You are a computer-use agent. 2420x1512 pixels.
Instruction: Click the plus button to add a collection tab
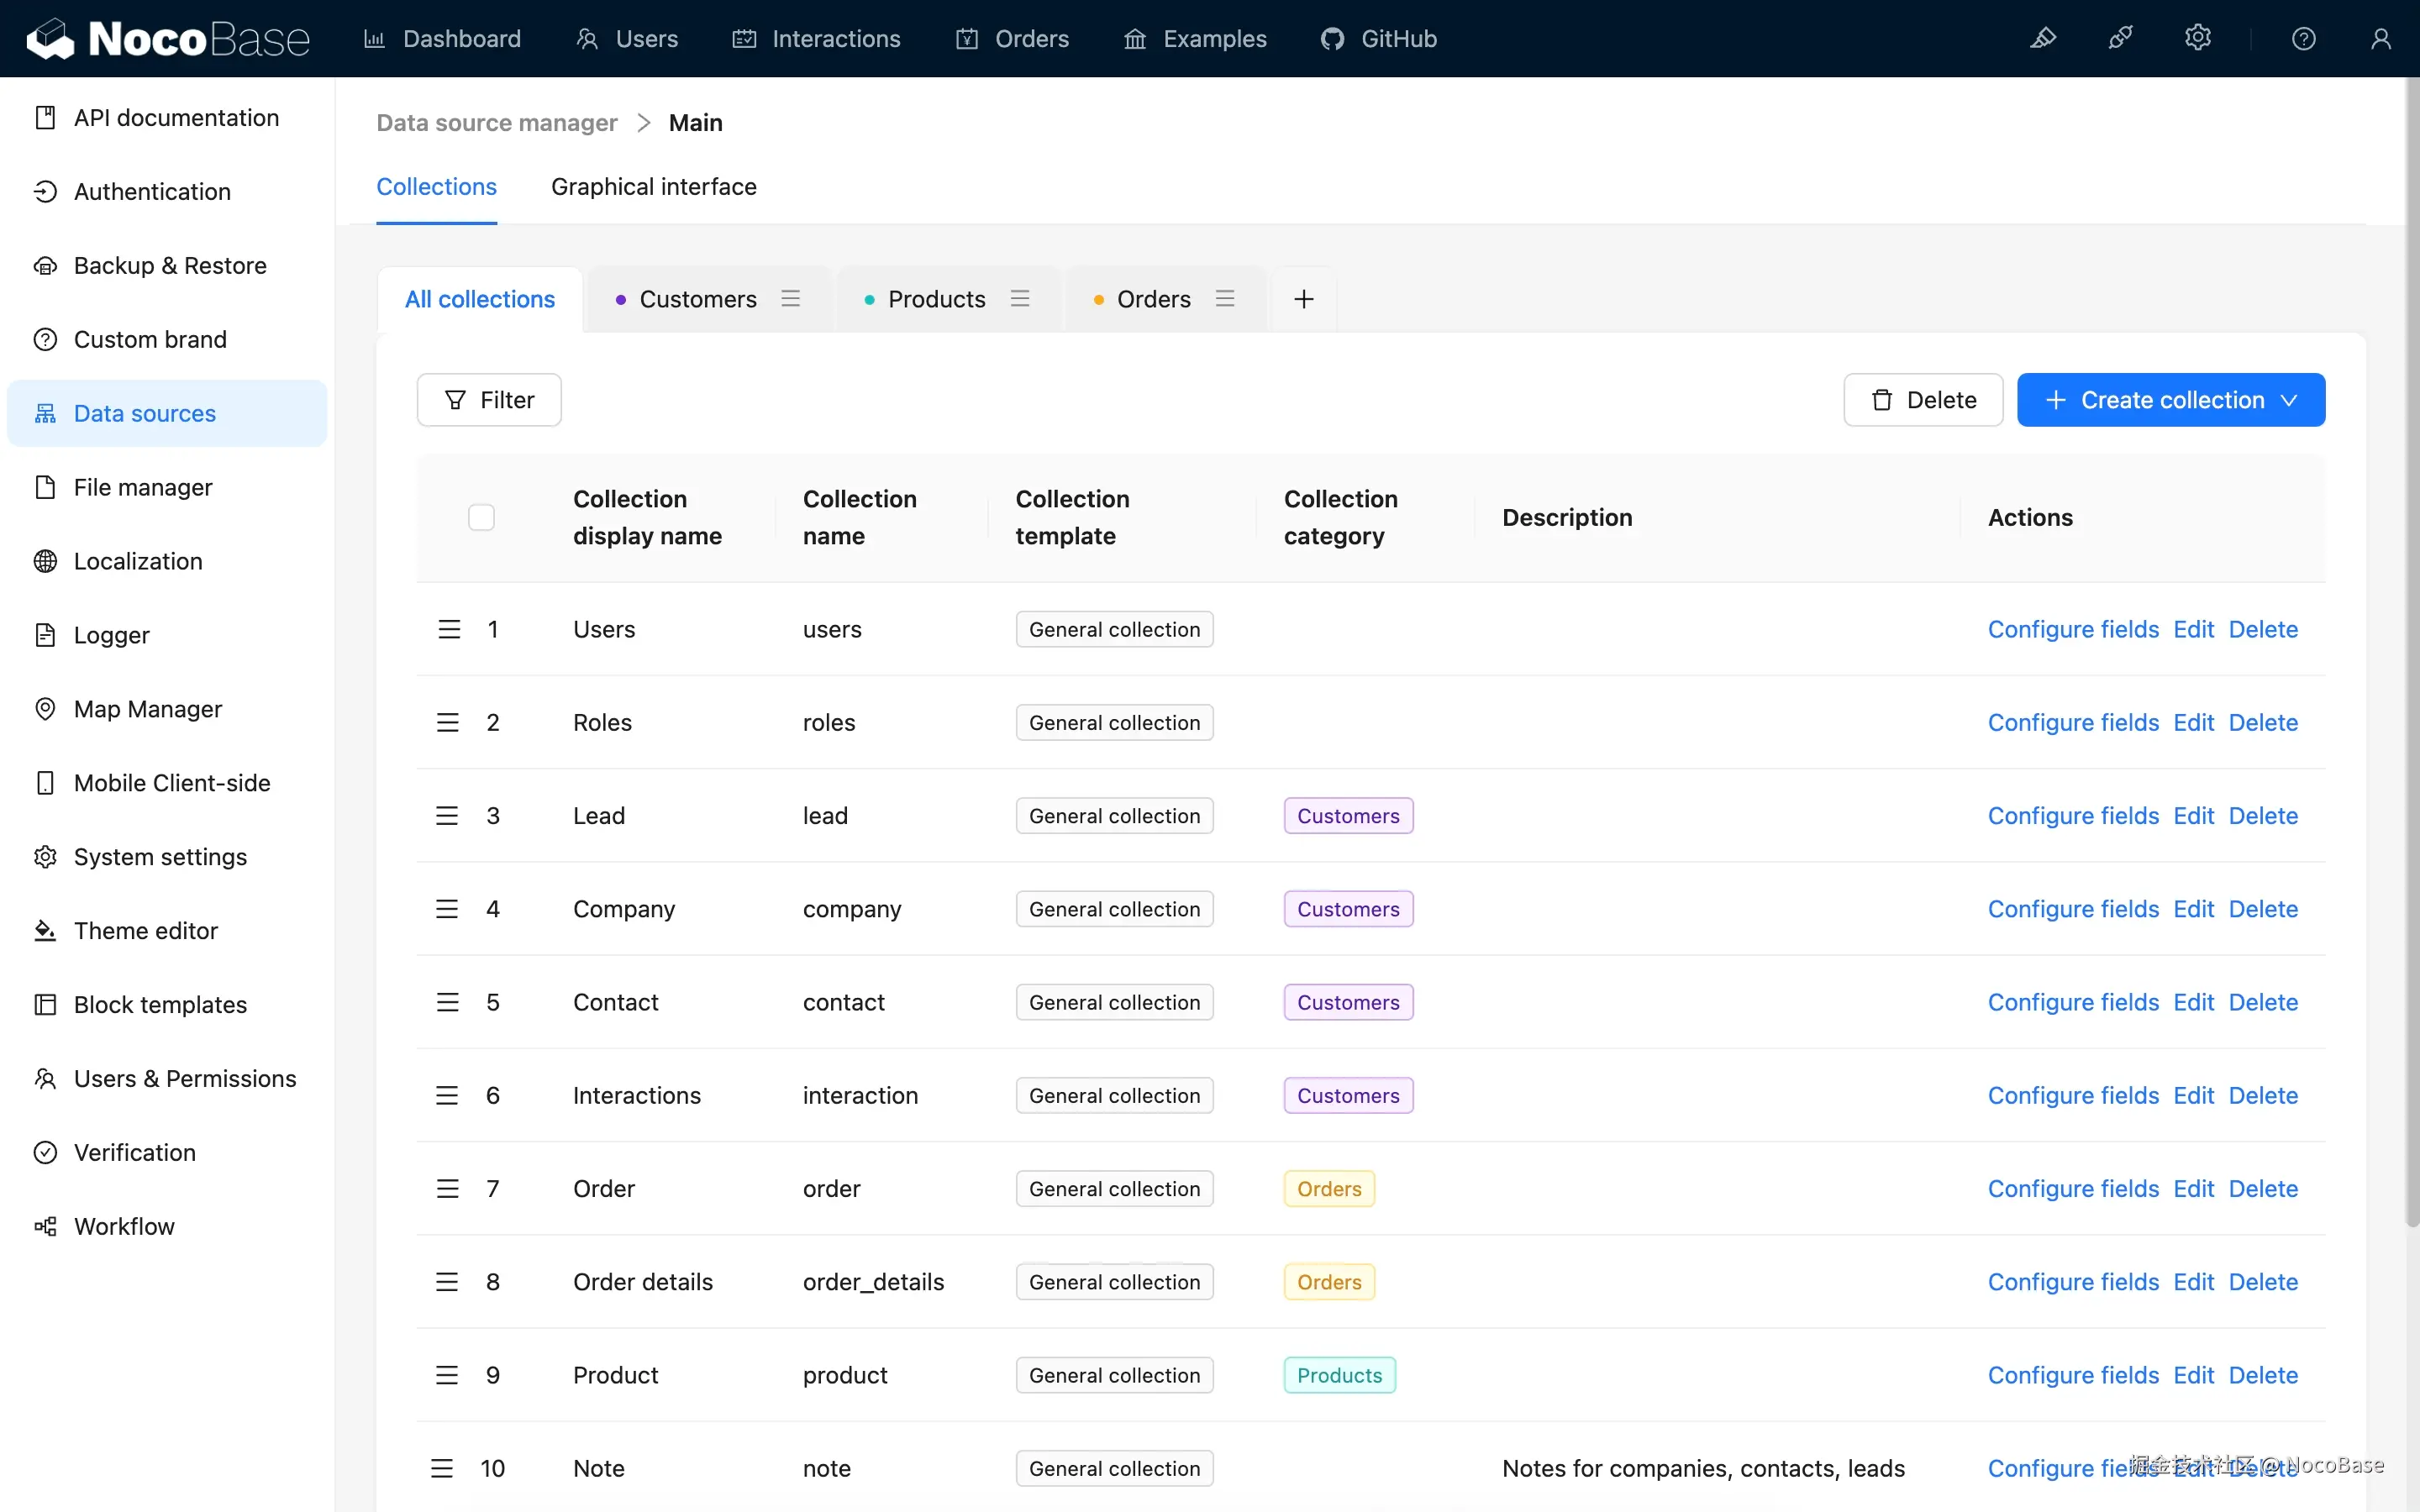(1302, 298)
